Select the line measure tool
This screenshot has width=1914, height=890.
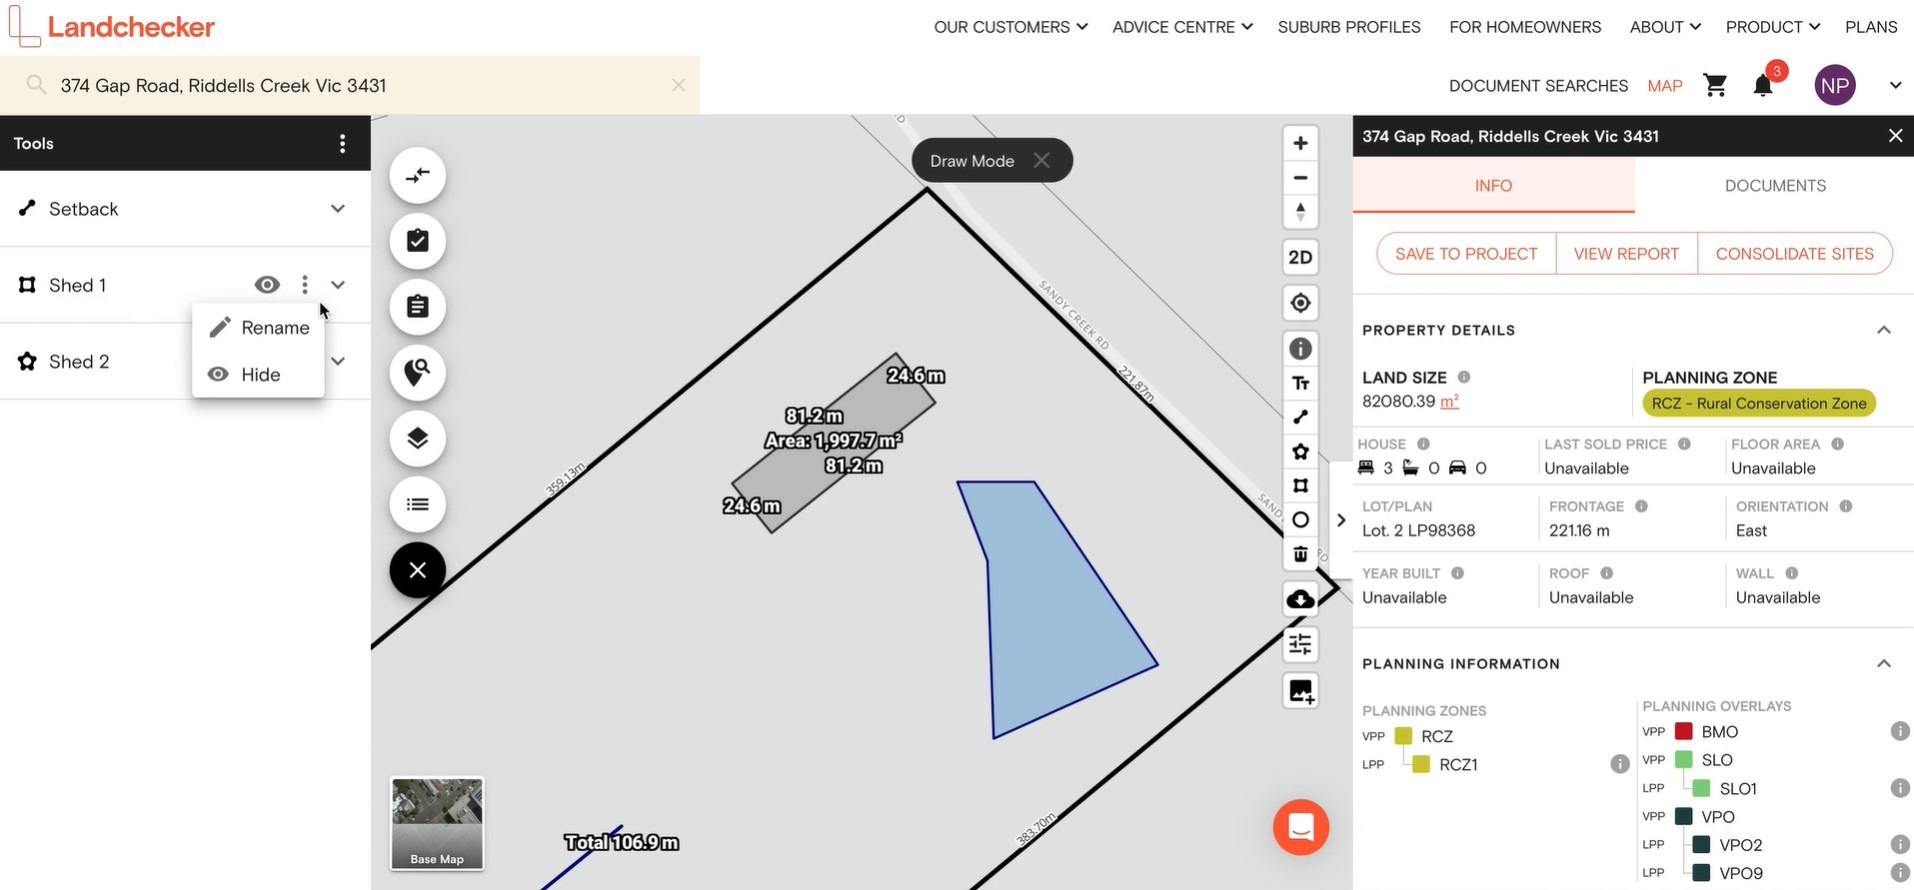point(1300,417)
